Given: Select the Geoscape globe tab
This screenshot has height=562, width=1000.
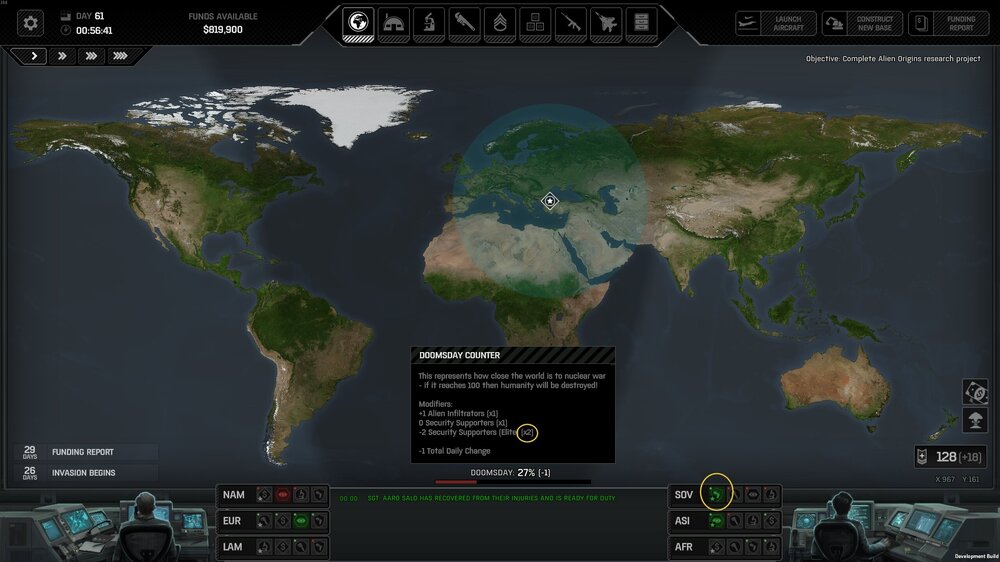Looking at the screenshot, I should pyautogui.click(x=358, y=23).
